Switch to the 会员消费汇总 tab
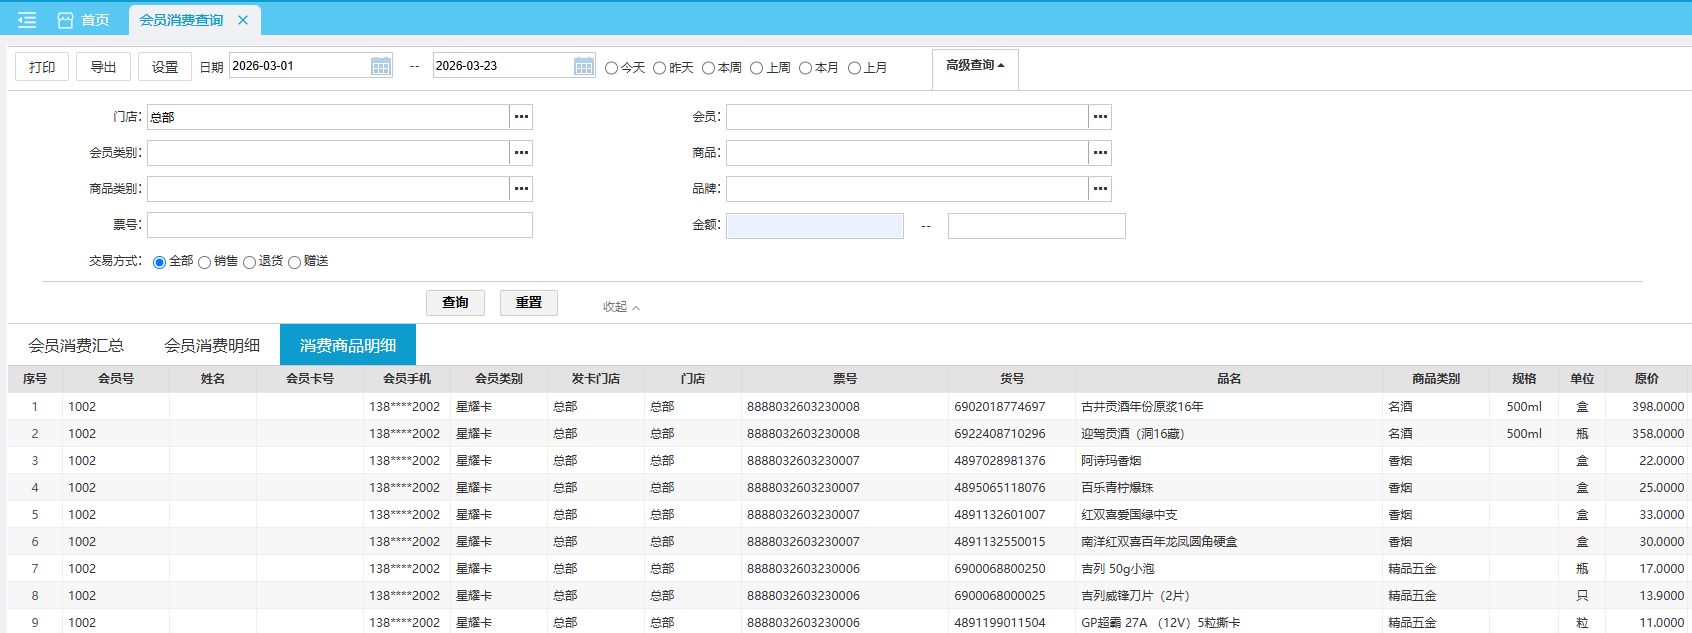 (x=76, y=345)
